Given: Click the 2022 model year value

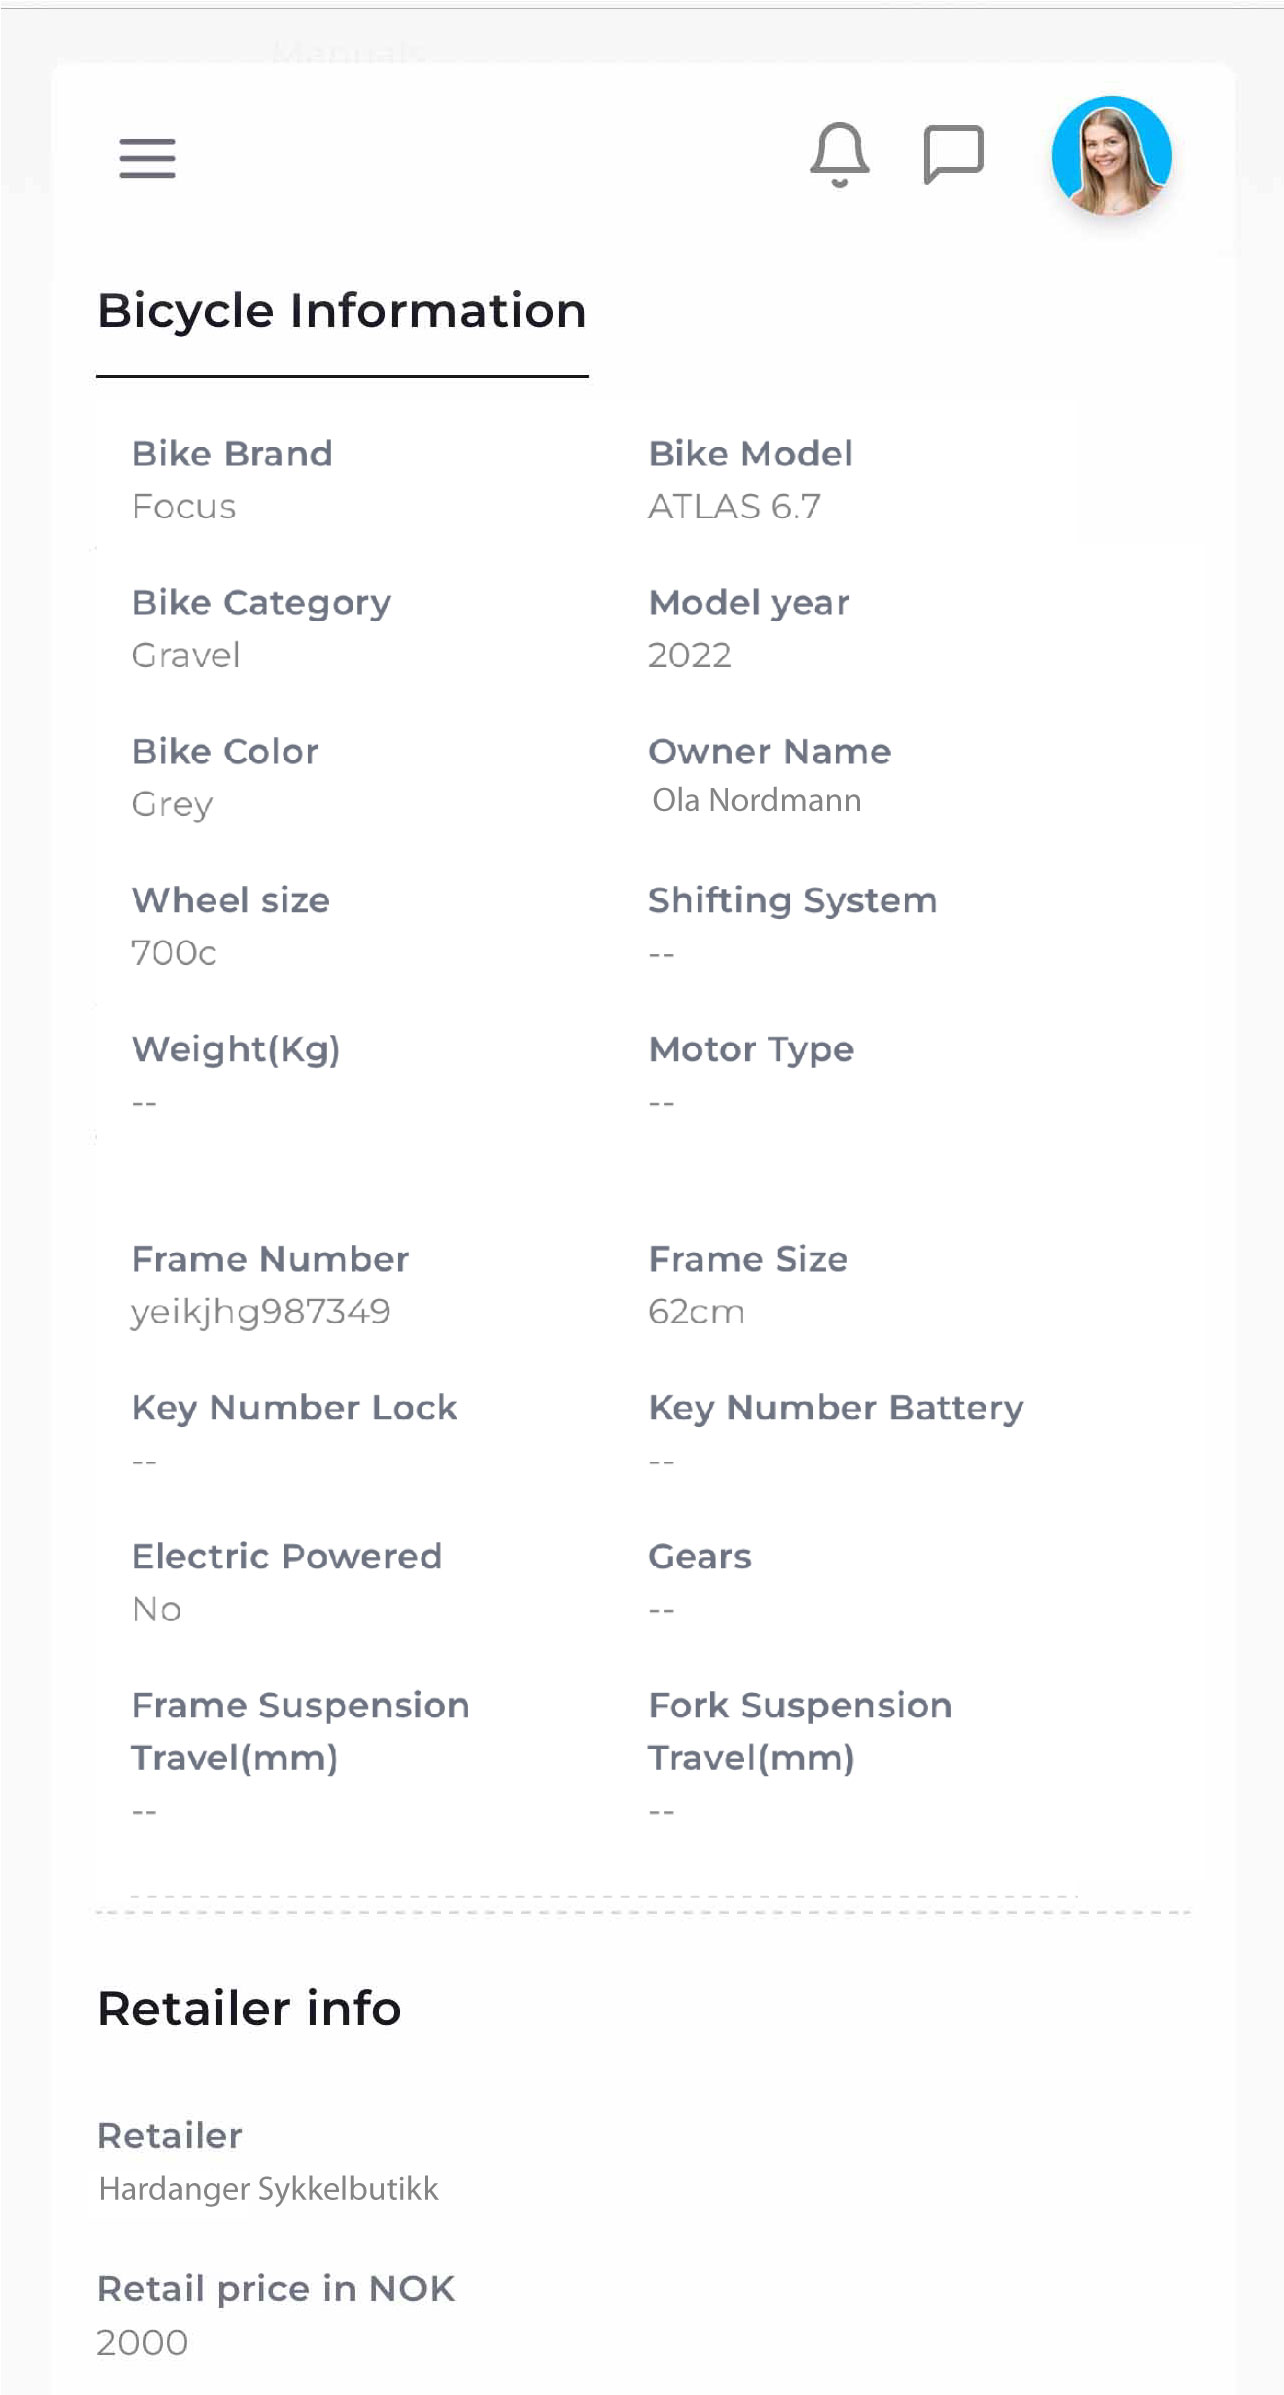Looking at the screenshot, I should point(689,655).
